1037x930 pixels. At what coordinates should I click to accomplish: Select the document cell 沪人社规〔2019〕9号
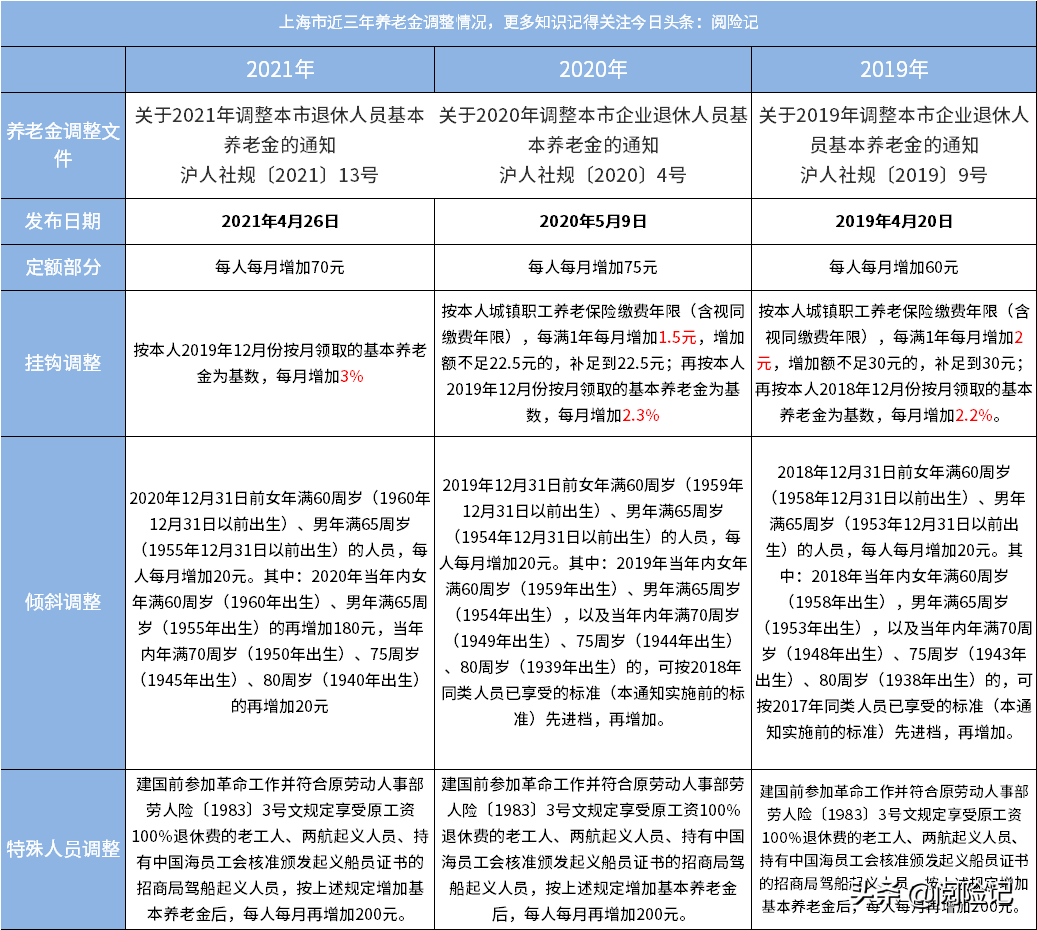click(x=893, y=146)
